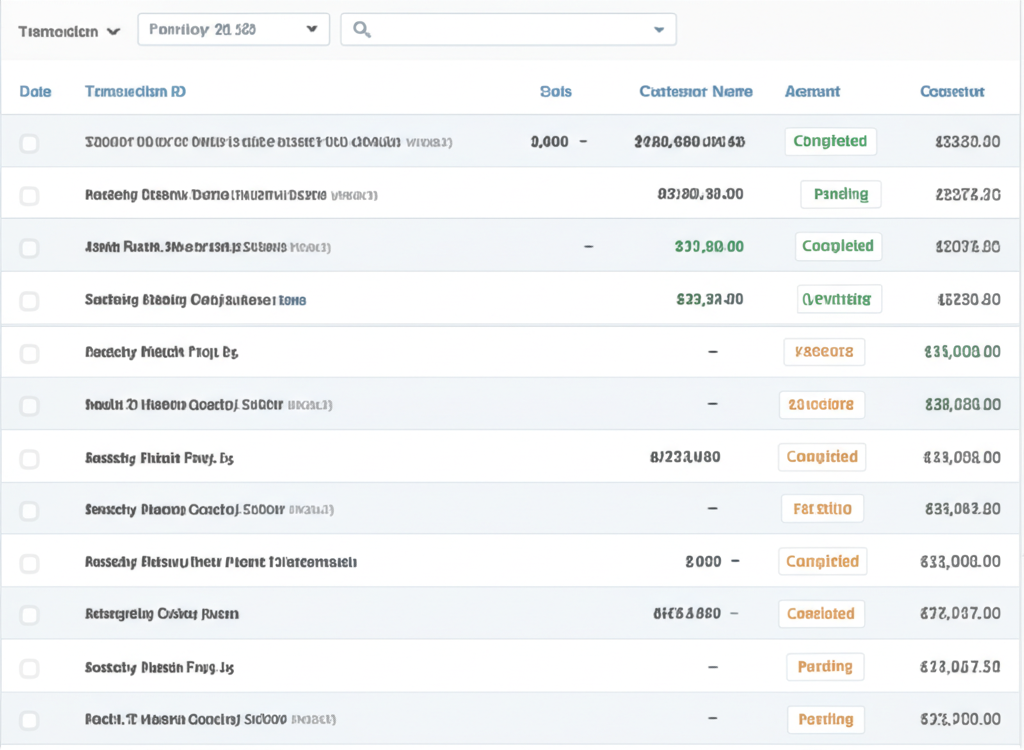Click orange Pending badge in last row
The image size is (1024, 750).
(x=825, y=719)
